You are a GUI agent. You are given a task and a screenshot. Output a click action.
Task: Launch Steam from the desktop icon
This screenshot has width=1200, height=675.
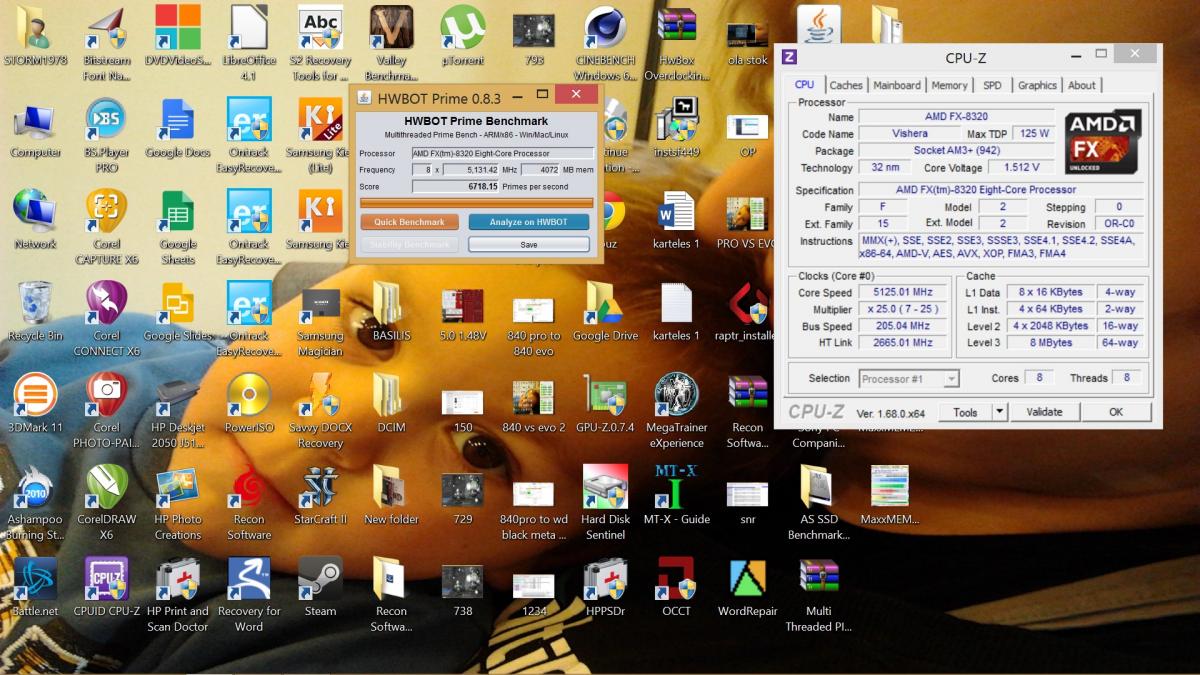pos(320,579)
